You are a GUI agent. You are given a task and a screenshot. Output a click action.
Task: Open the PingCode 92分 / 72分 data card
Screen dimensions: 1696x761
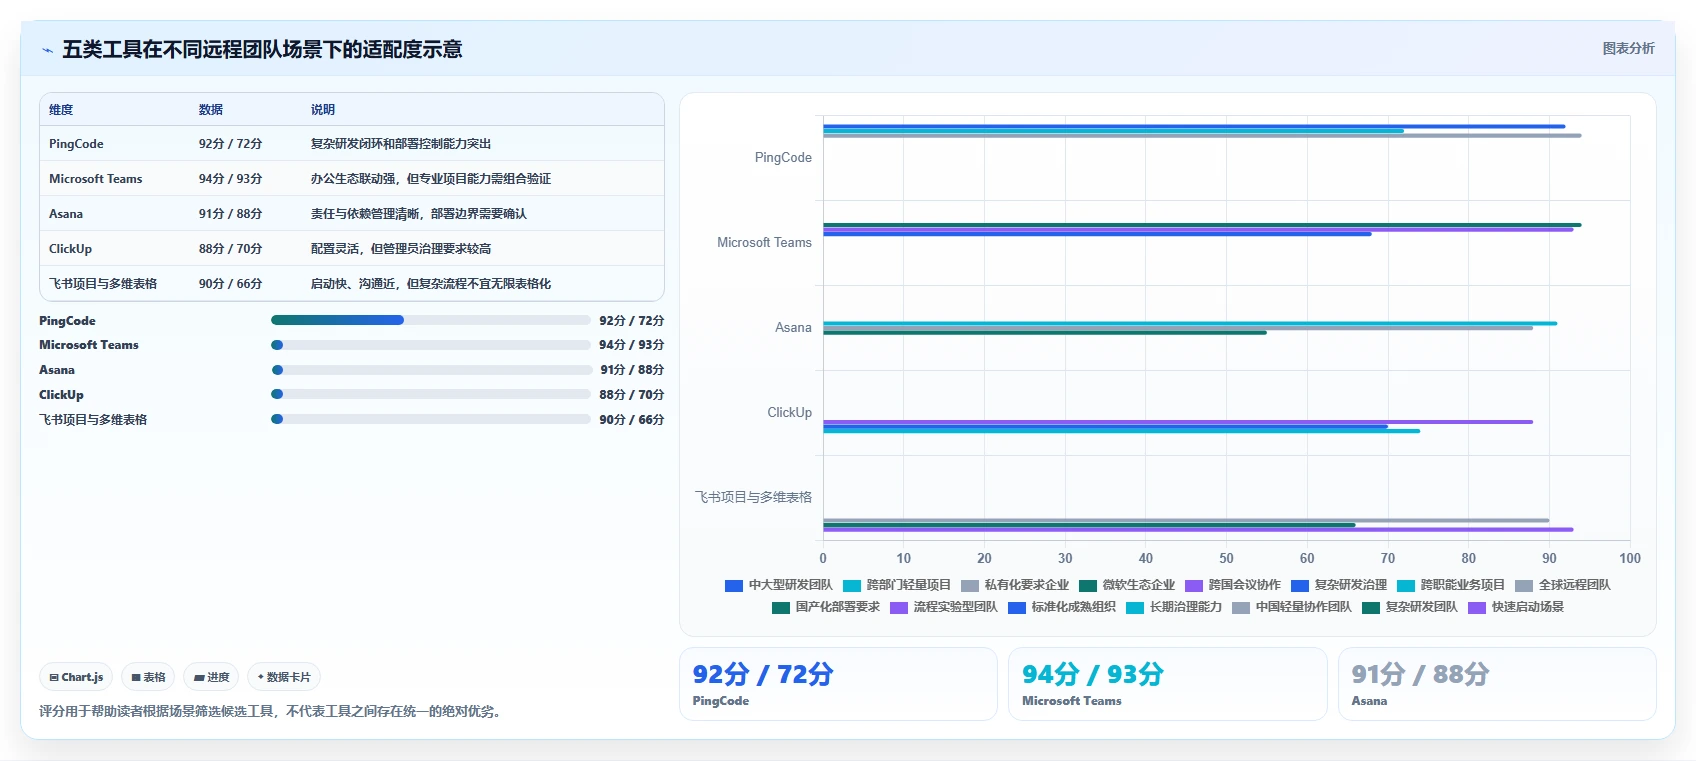tap(838, 684)
